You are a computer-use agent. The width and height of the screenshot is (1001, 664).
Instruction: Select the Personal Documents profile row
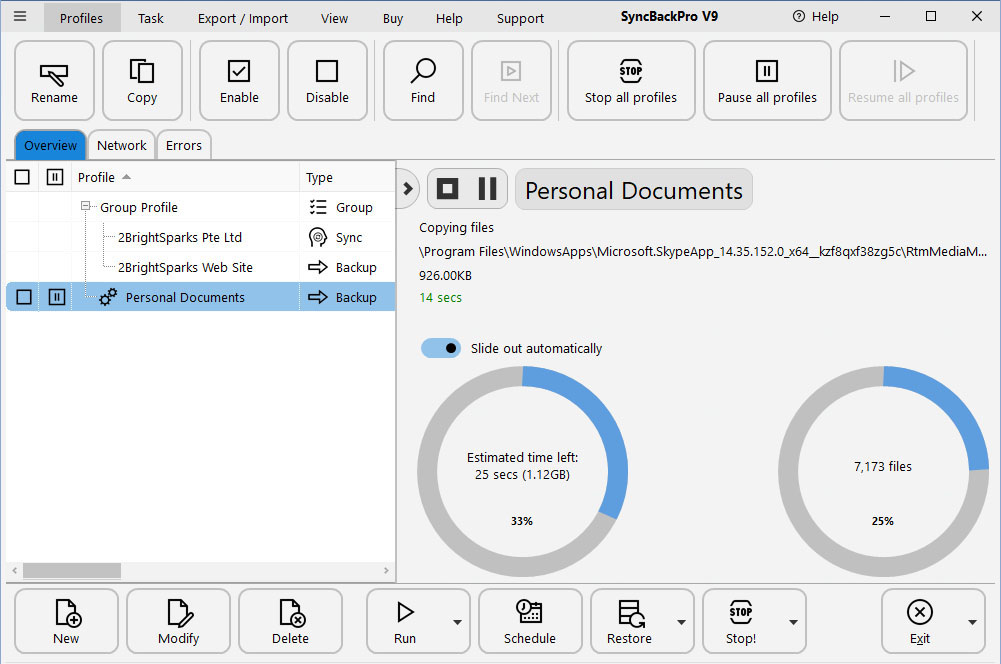pos(200,297)
